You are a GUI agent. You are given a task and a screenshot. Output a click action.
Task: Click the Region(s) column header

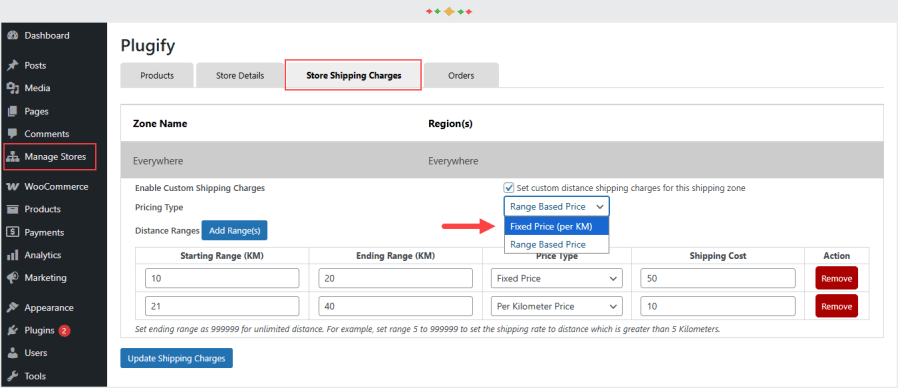click(450, 123)
